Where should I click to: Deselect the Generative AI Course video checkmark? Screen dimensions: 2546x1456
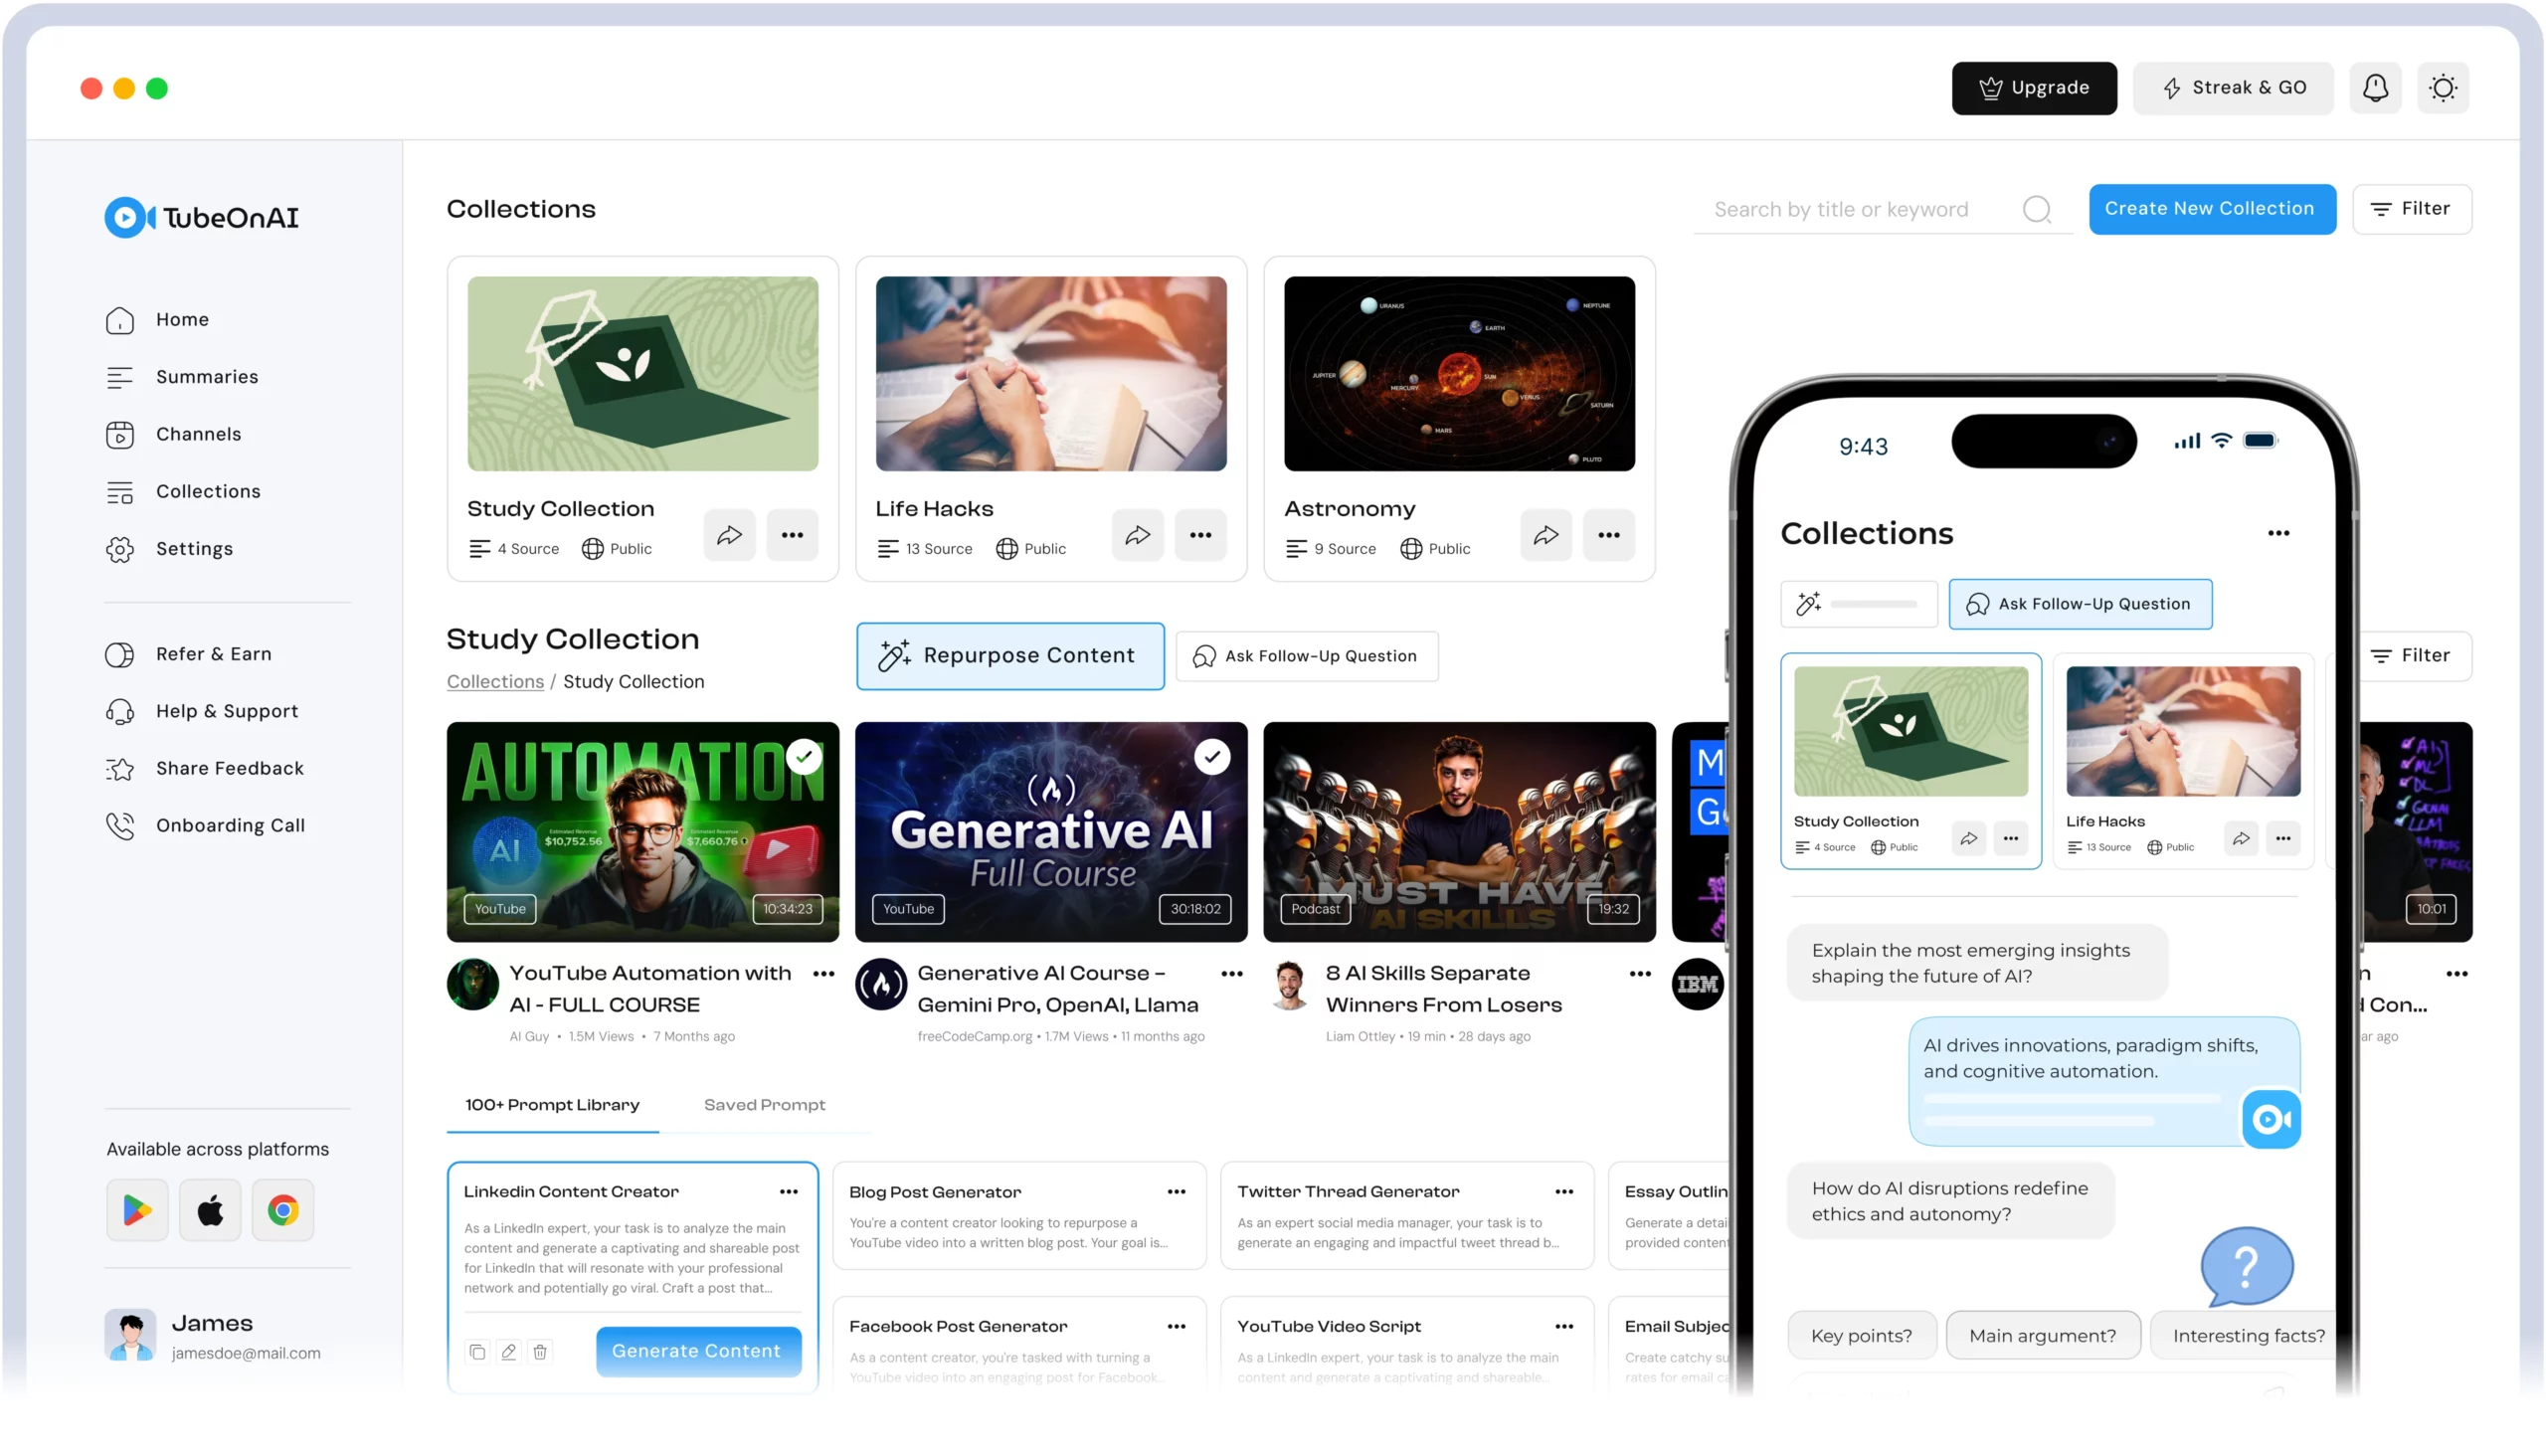[1212, 757]
